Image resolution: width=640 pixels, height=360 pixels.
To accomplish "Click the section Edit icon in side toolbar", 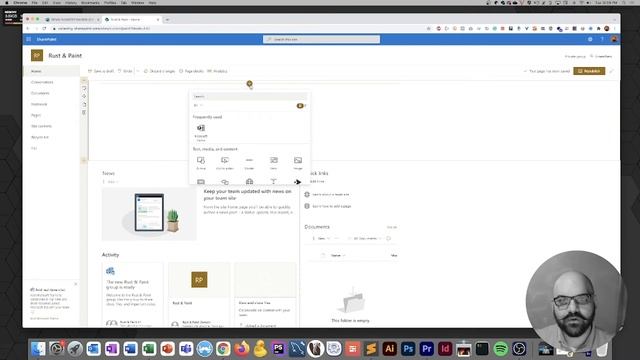I will point(84,88).
